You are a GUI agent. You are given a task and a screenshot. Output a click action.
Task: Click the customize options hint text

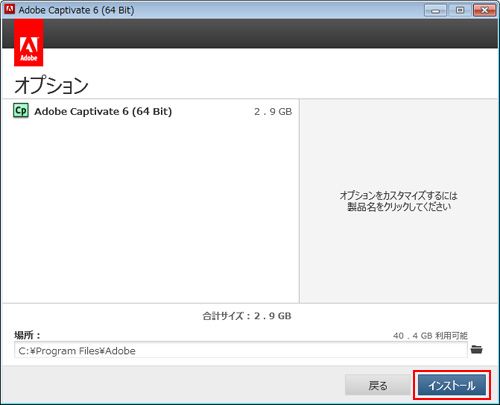point(399,201)
